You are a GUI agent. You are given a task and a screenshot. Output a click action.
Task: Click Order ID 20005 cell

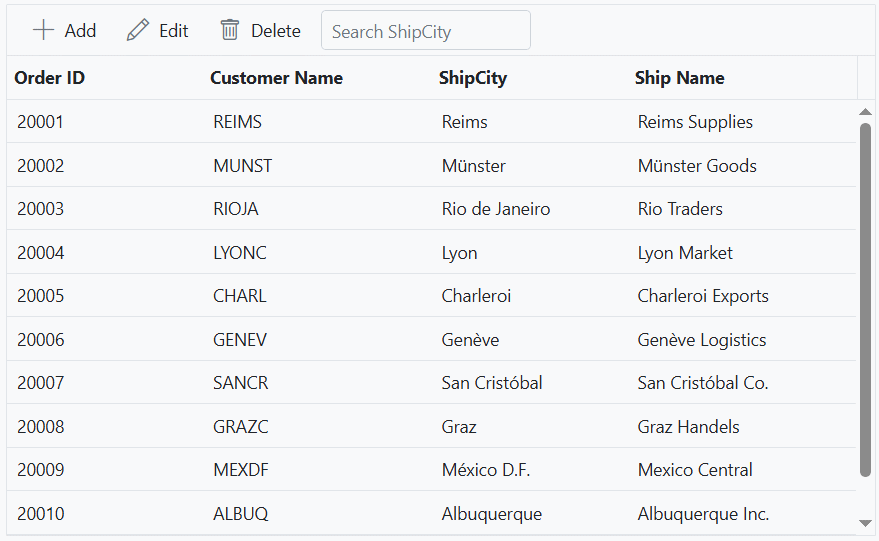coord(40,296)
